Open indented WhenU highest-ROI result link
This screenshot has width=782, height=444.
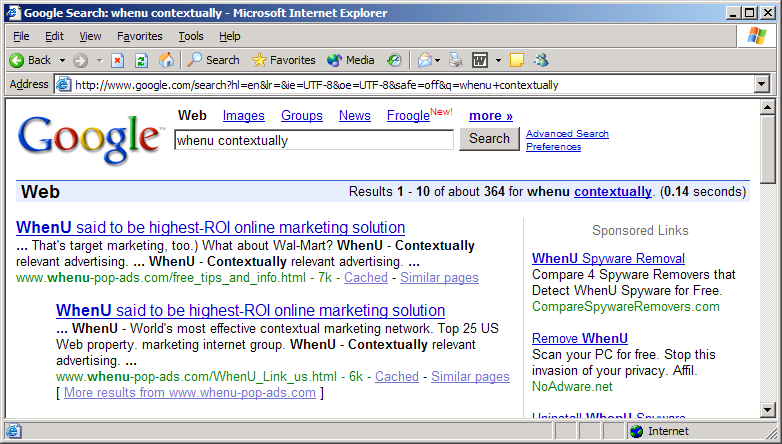coord(250,310)
